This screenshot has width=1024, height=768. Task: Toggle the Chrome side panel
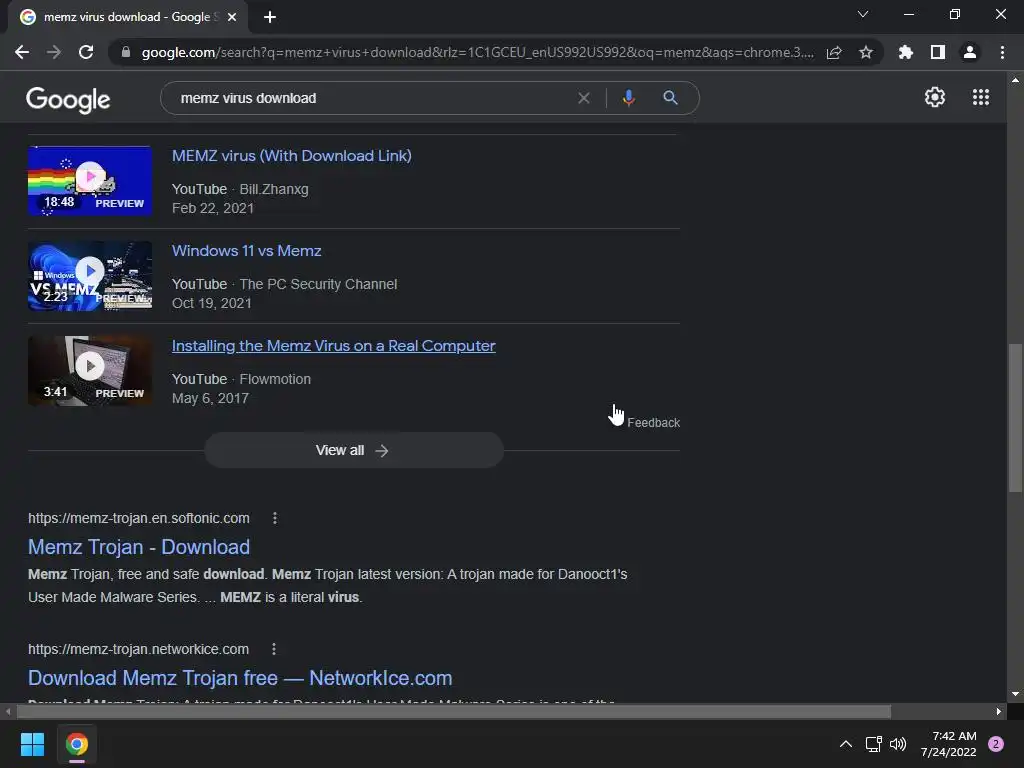[938, 52]
